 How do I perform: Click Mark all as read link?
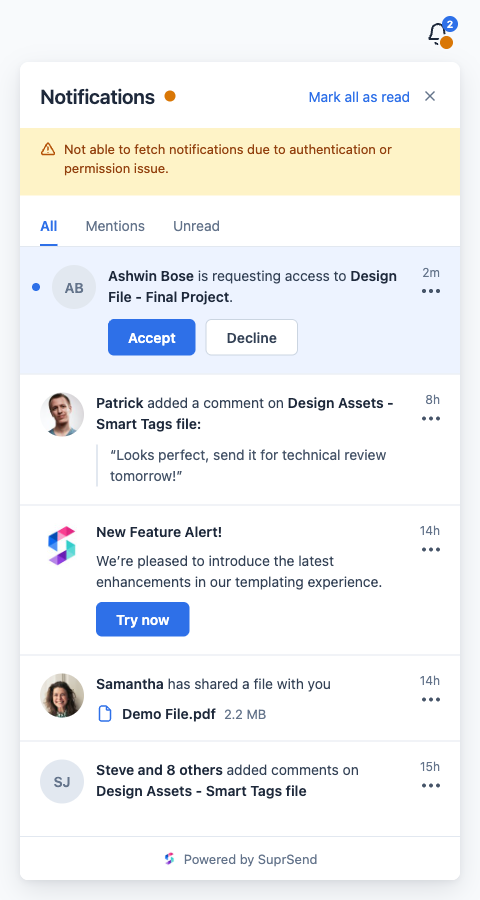coord(359,97)
